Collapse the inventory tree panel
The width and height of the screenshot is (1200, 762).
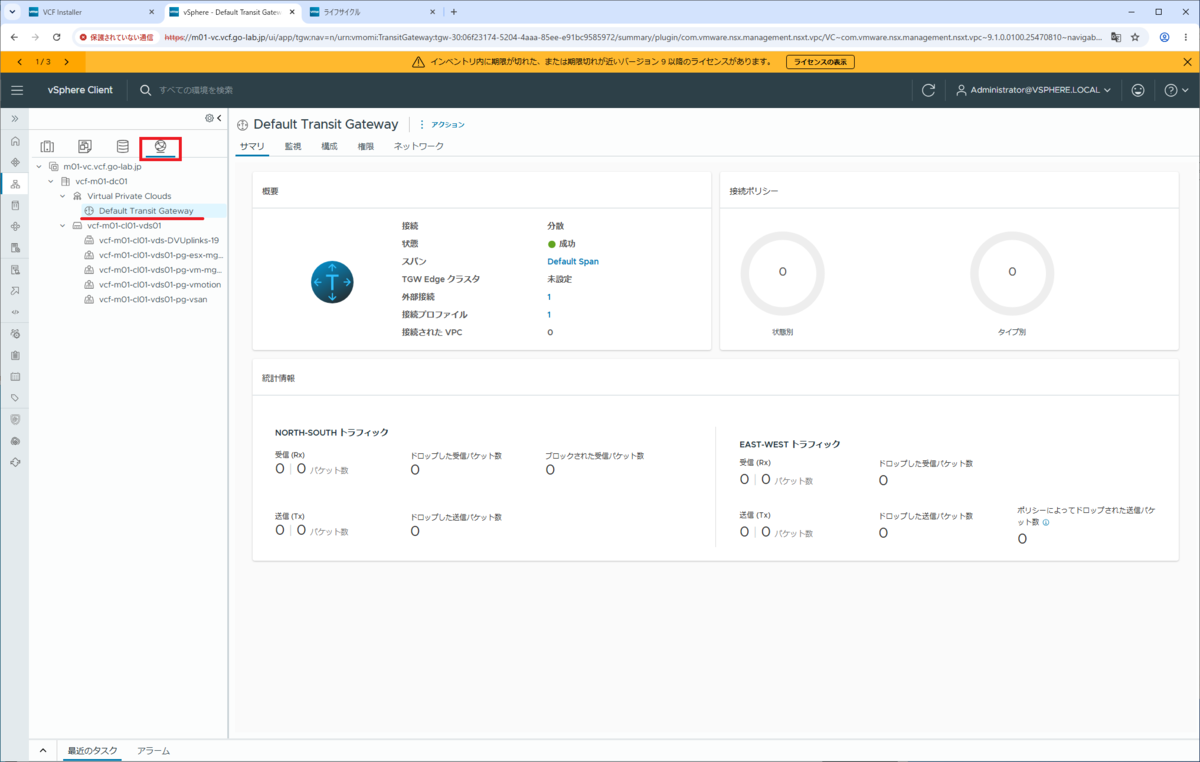(x=219, y=118)
